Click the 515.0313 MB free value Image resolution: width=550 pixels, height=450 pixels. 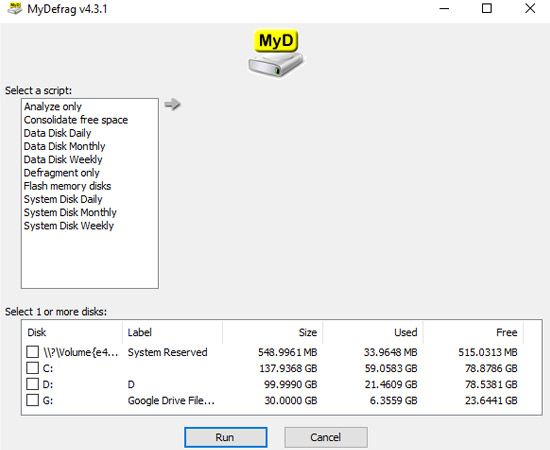coord(488,352)
